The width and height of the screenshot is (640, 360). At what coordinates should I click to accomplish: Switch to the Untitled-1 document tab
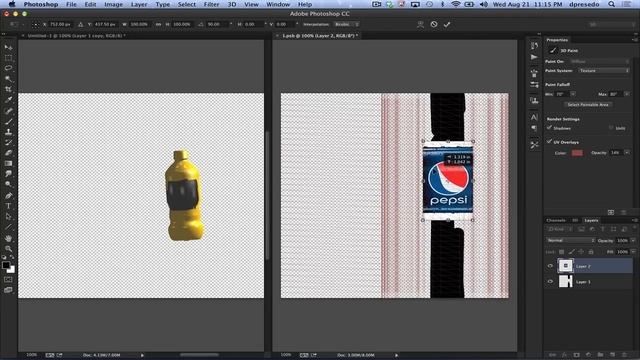pyautogui.click(x=76, y=36)
